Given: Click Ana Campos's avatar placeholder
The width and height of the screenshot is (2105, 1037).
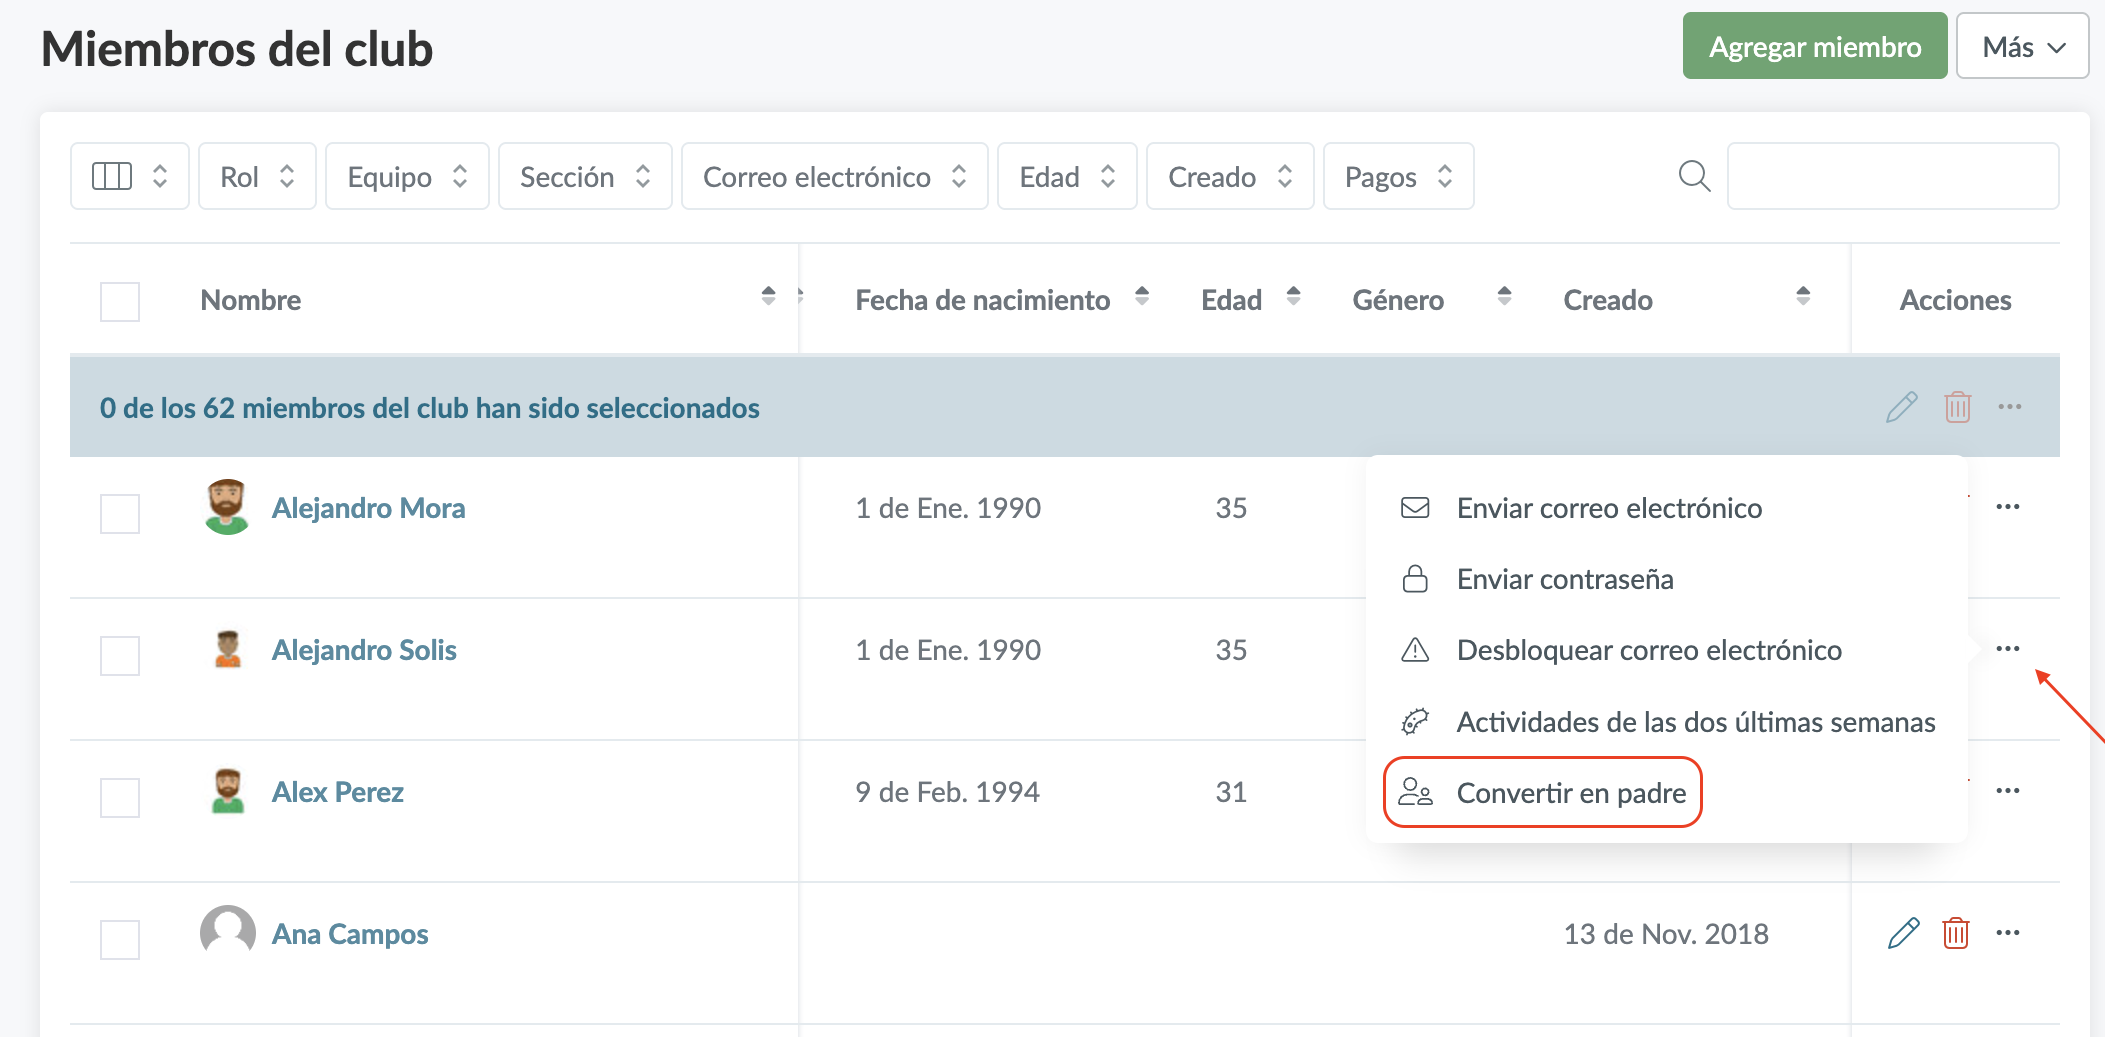Looking at the screenshot, I should pyautogui.click(x=227, y=933).
